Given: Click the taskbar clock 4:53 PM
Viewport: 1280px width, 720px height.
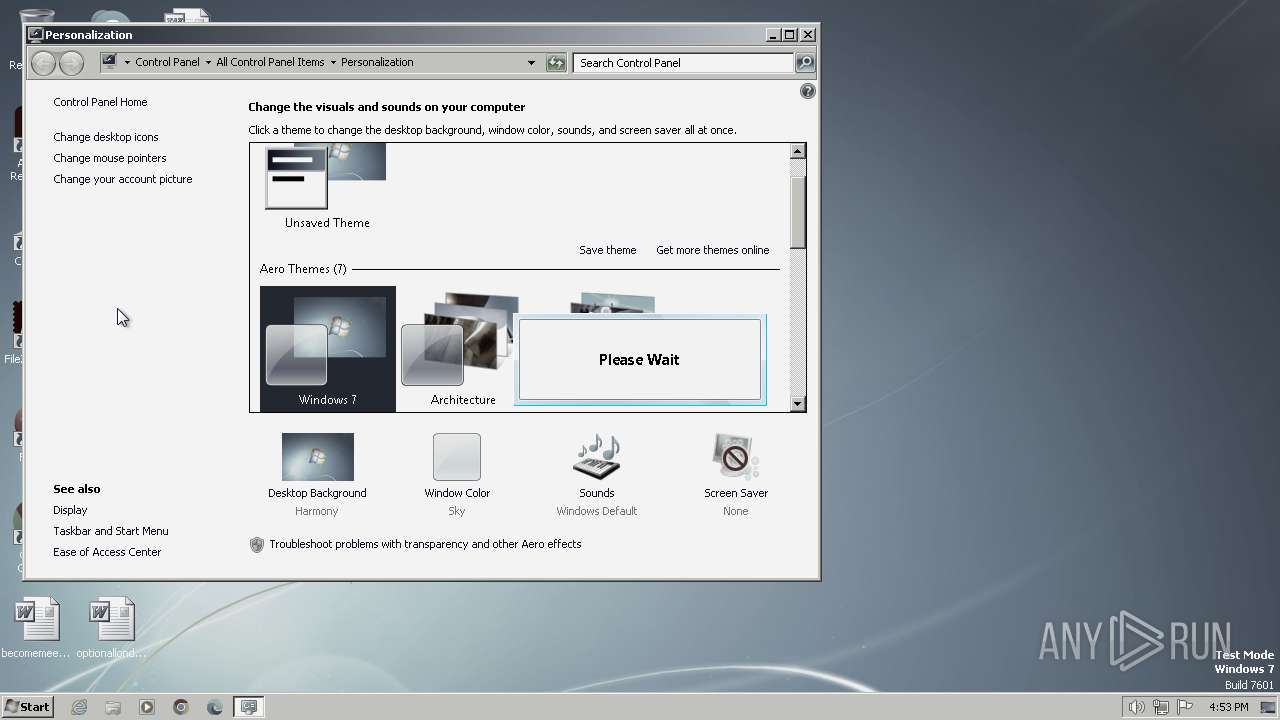Looking at the screenshot, I should click(x=1228, y=707).
